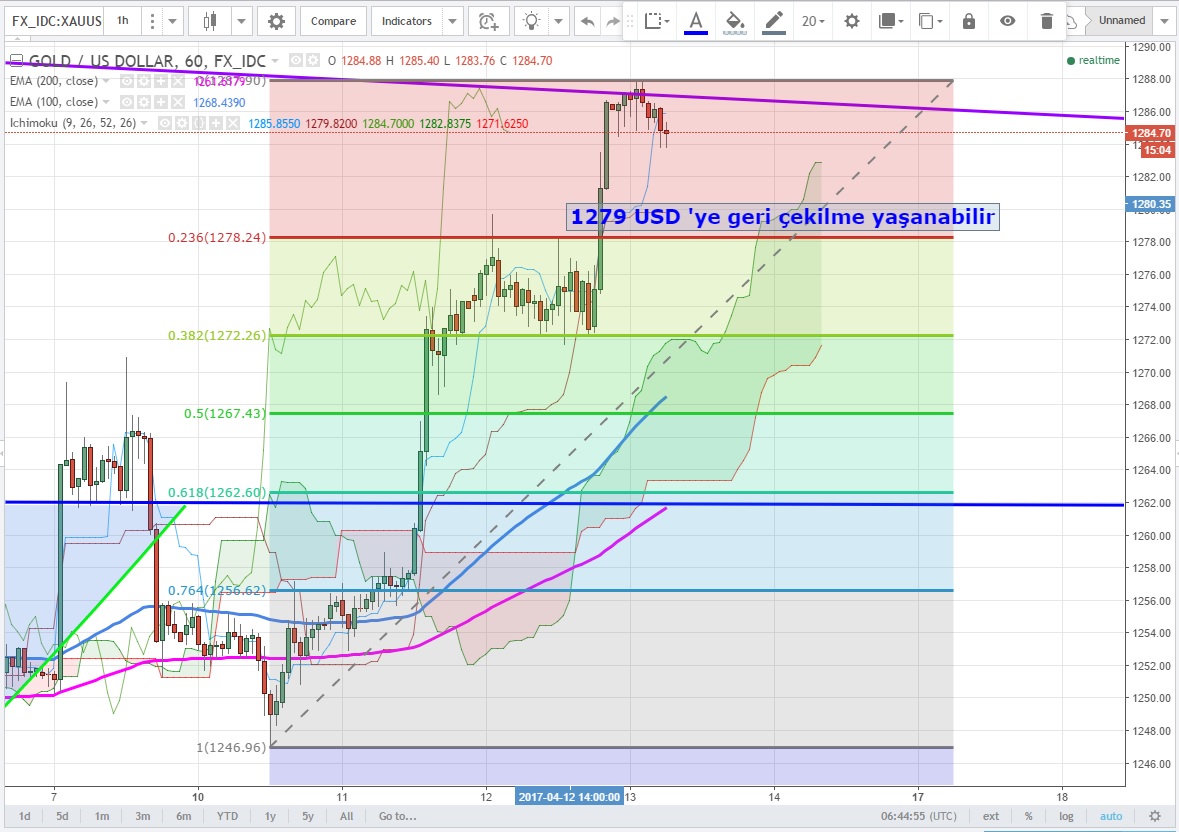Switch to the YTD time range

point(227,816)
